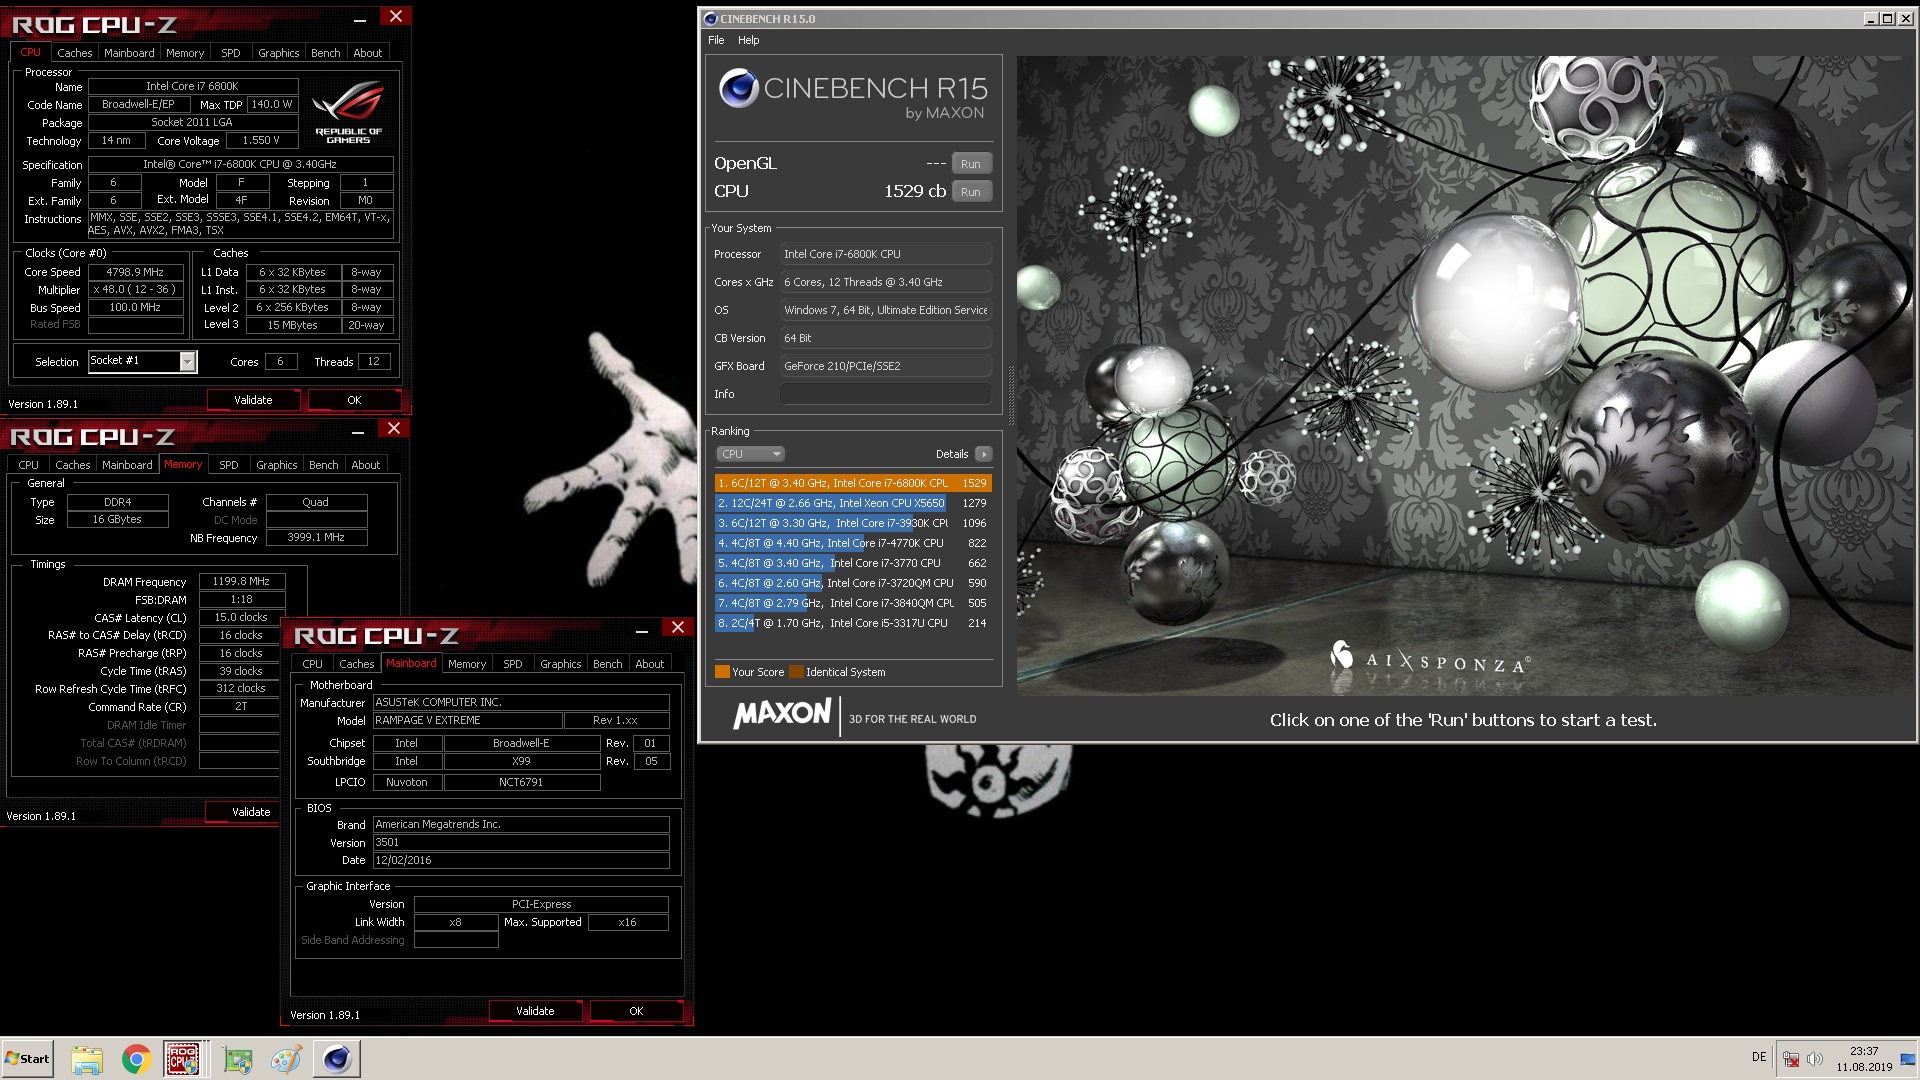Click Validate in the Mainboard CPU-Z window
This screenshot has width=1920, height=1080.
[535, 1011]
